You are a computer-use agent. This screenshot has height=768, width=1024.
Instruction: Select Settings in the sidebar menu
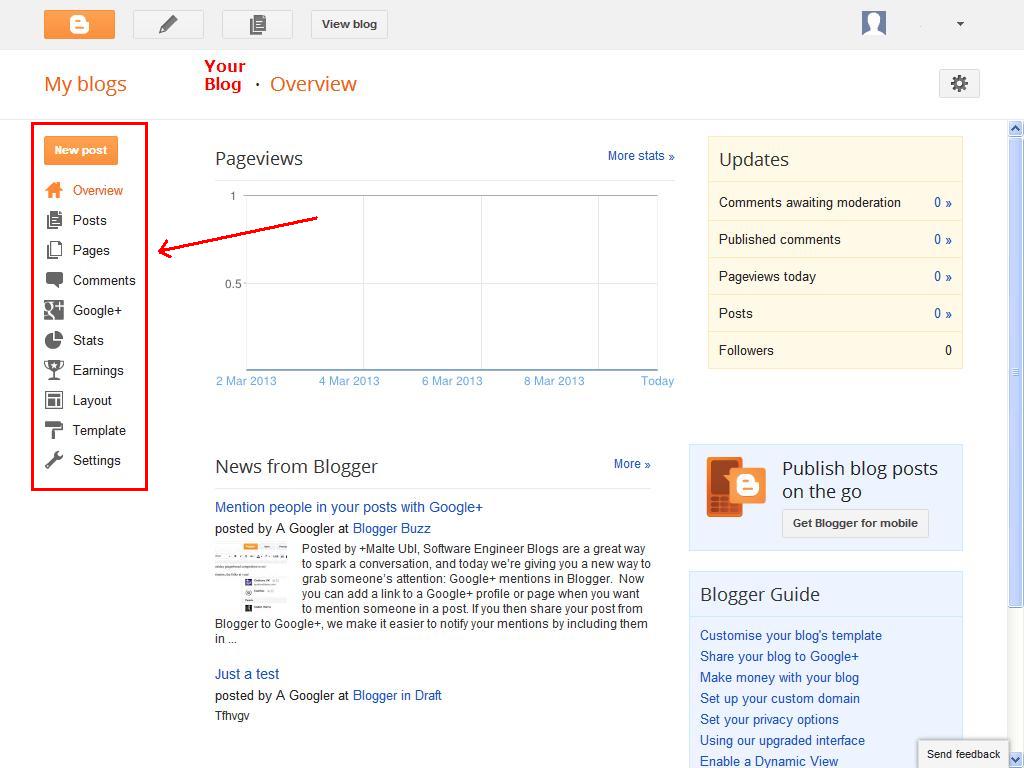[x=97, y=461]
